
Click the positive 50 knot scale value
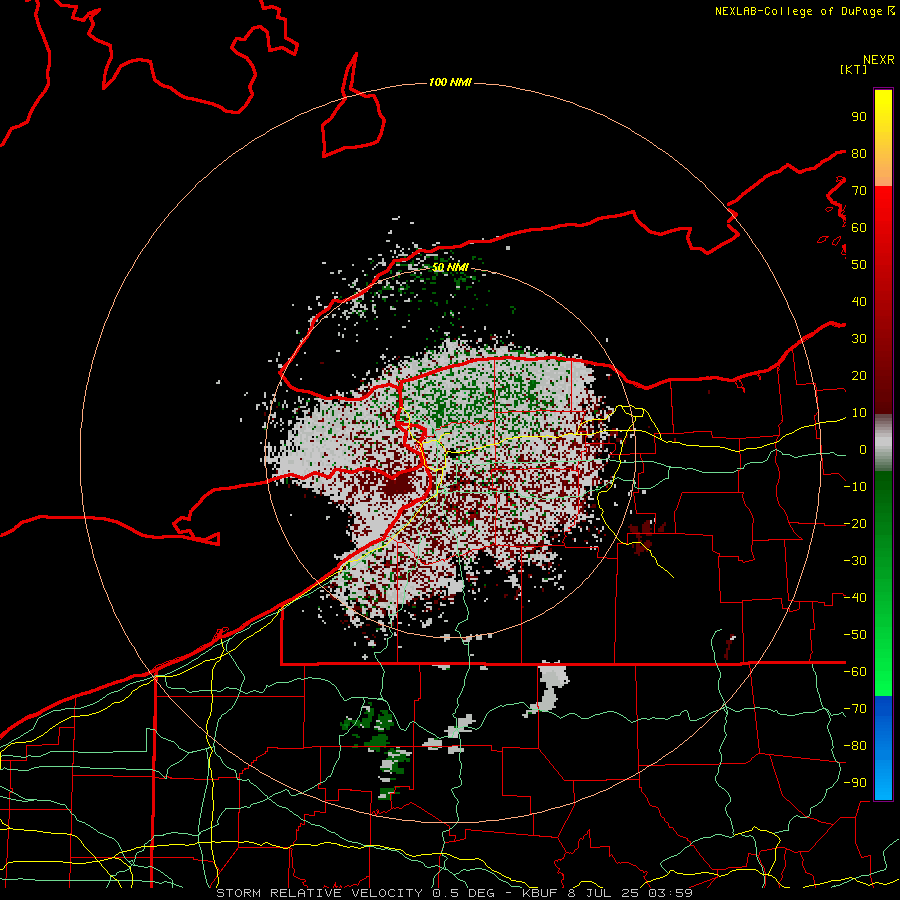859,265
